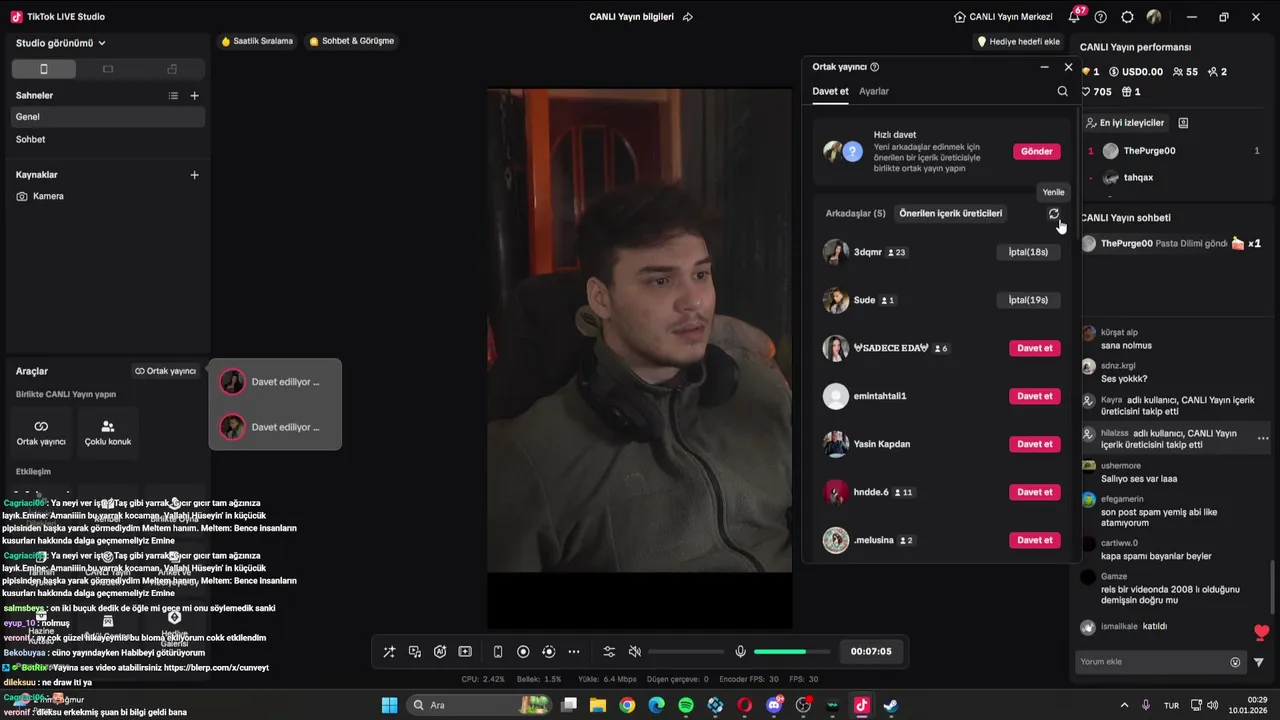Select landscape layout button
Image resolution: width=1280 pixels, height=720 pixels.
click(x=108, y=69)
